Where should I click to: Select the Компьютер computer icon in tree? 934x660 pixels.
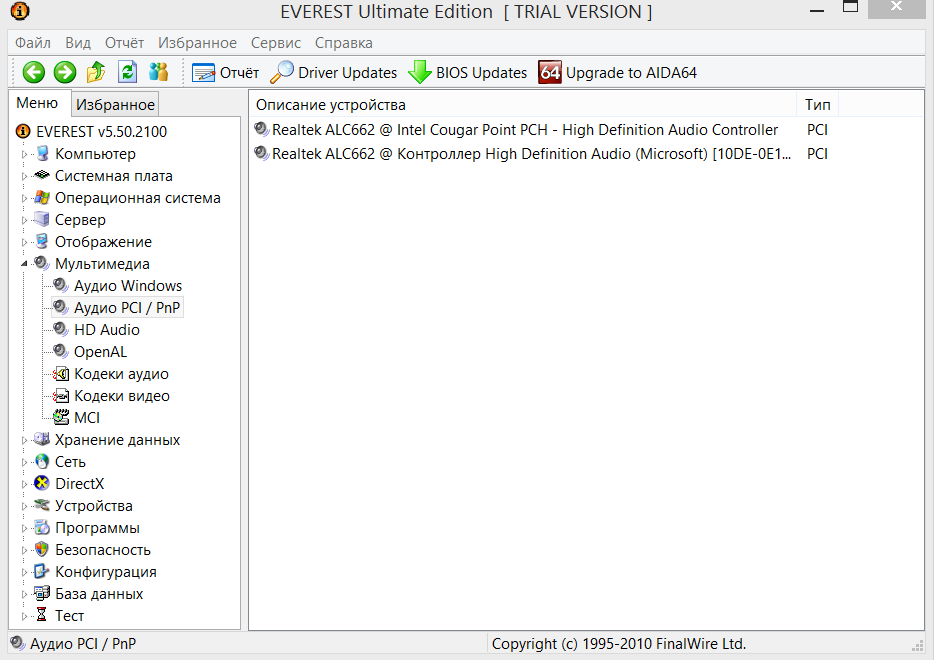point(42,154)
